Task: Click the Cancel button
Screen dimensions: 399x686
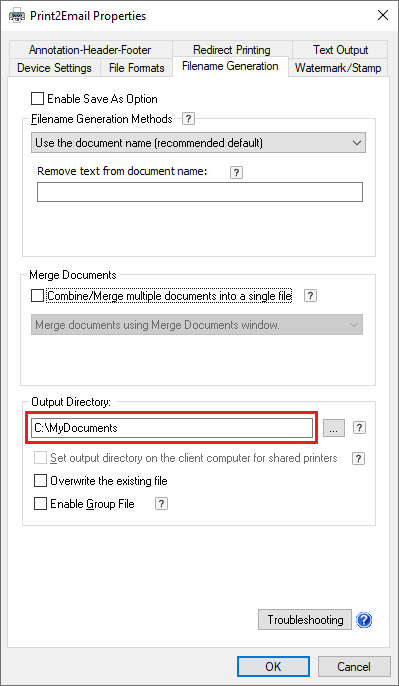Action: [x=354, y=666]
